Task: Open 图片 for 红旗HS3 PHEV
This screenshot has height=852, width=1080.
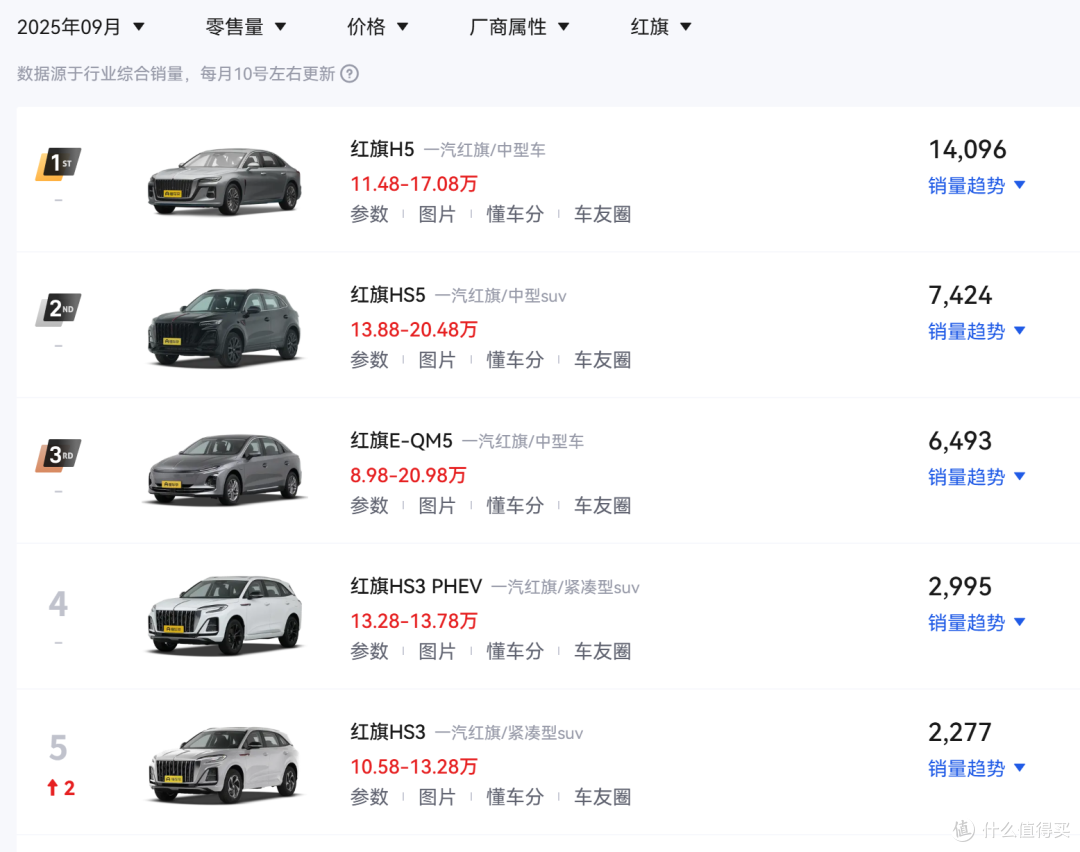Action: pos(437,652)
